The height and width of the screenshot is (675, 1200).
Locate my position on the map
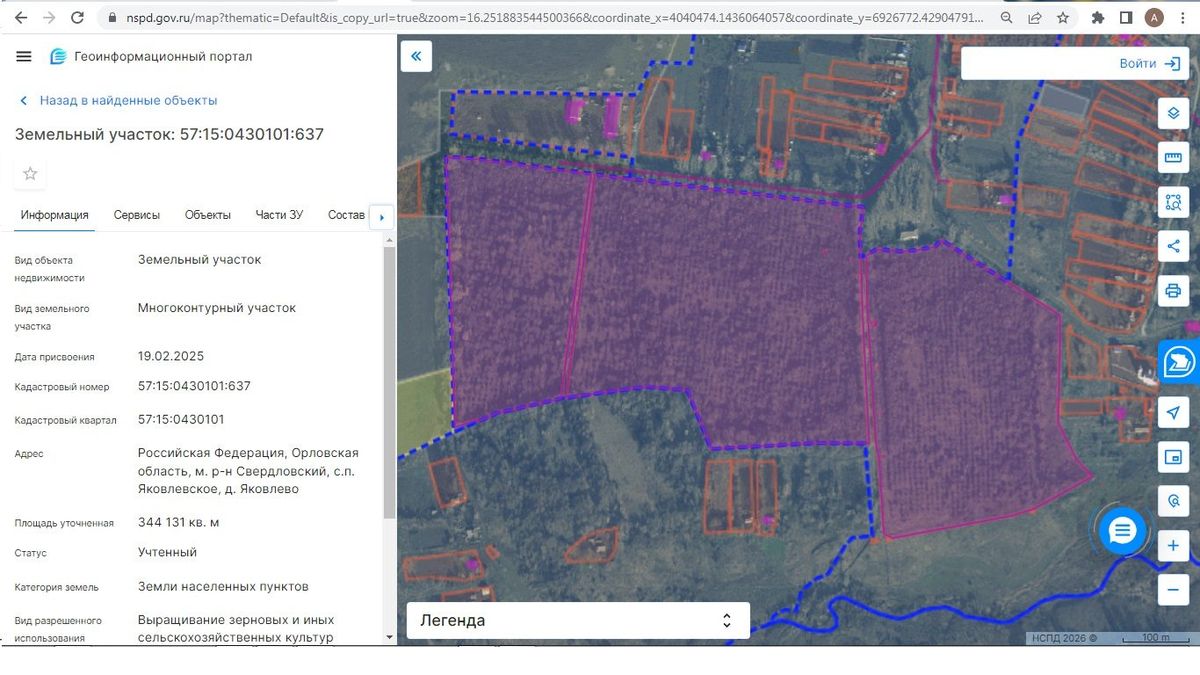[1173, 413]
